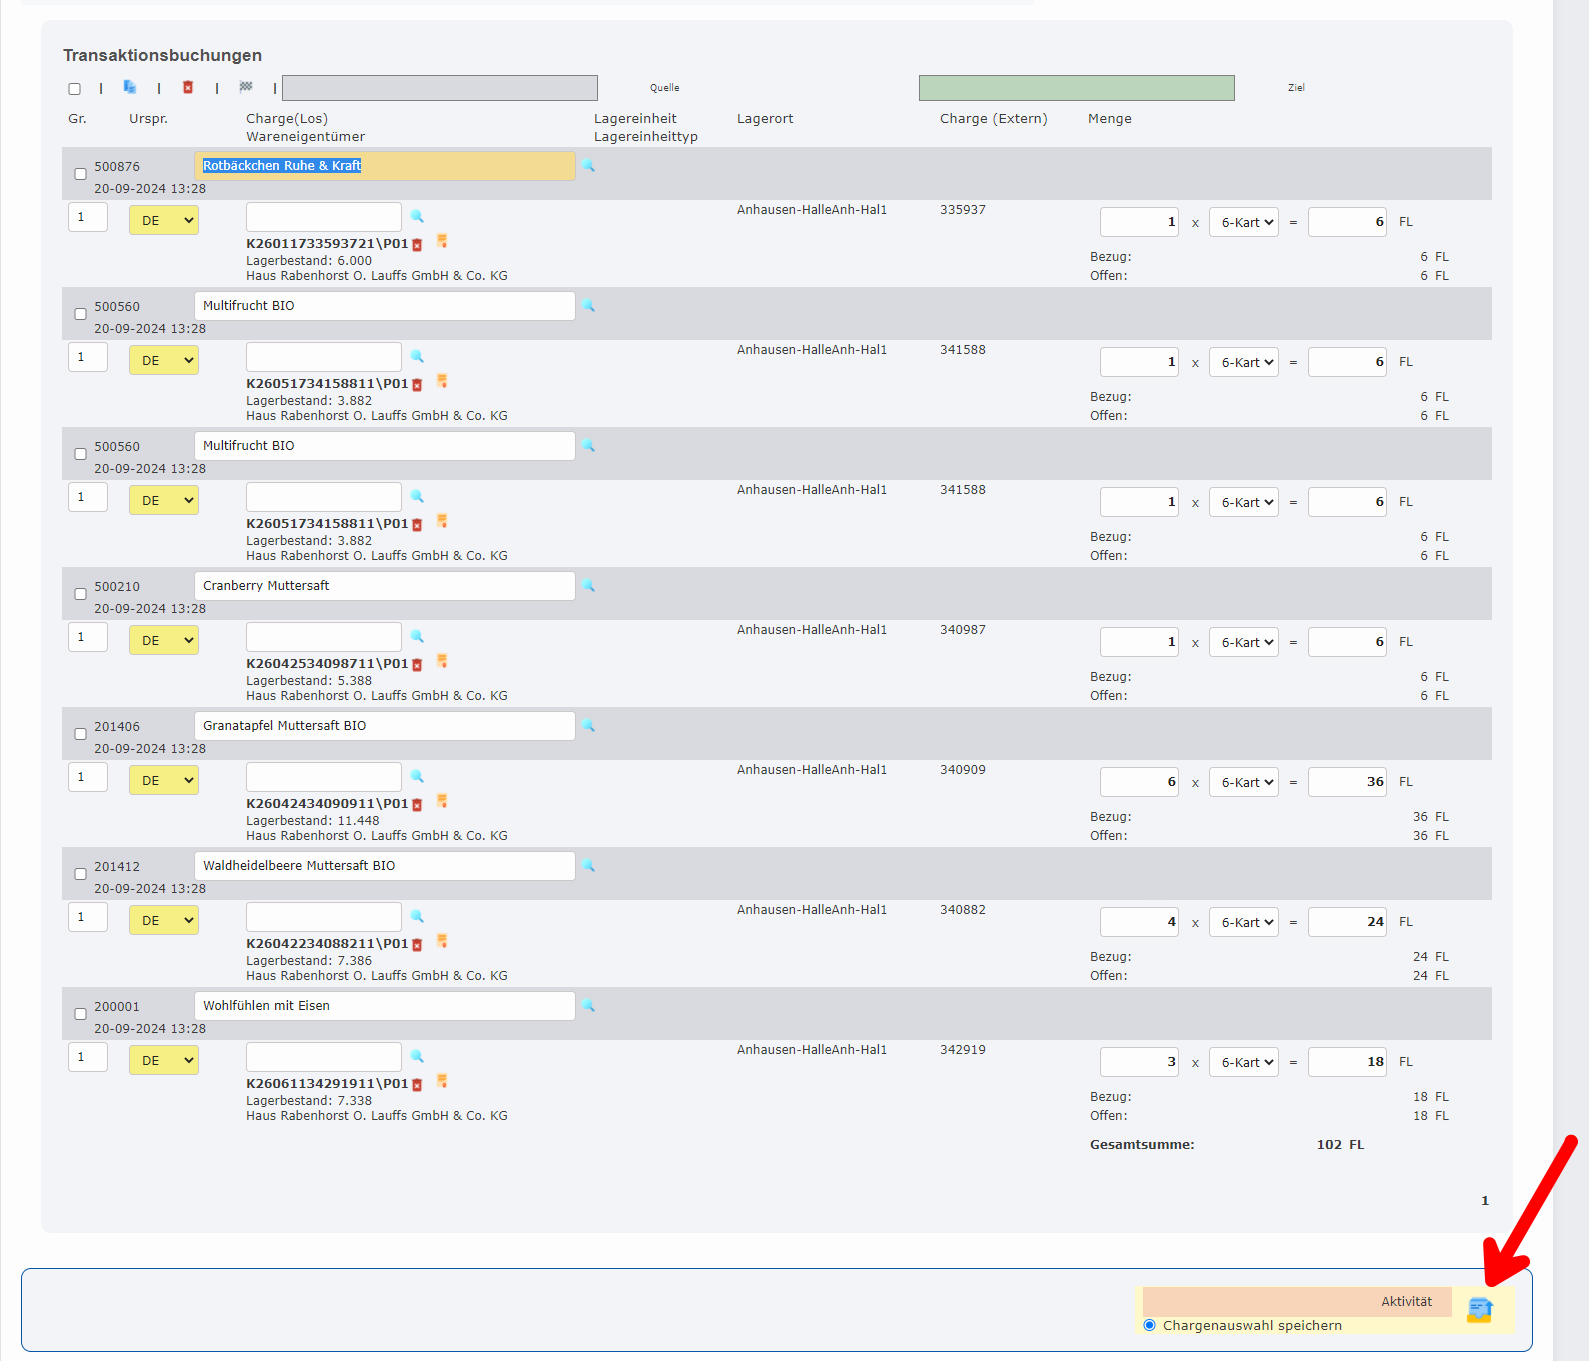Click the green Ziel color bar

pyautogui.click(x=1076, y=88)
